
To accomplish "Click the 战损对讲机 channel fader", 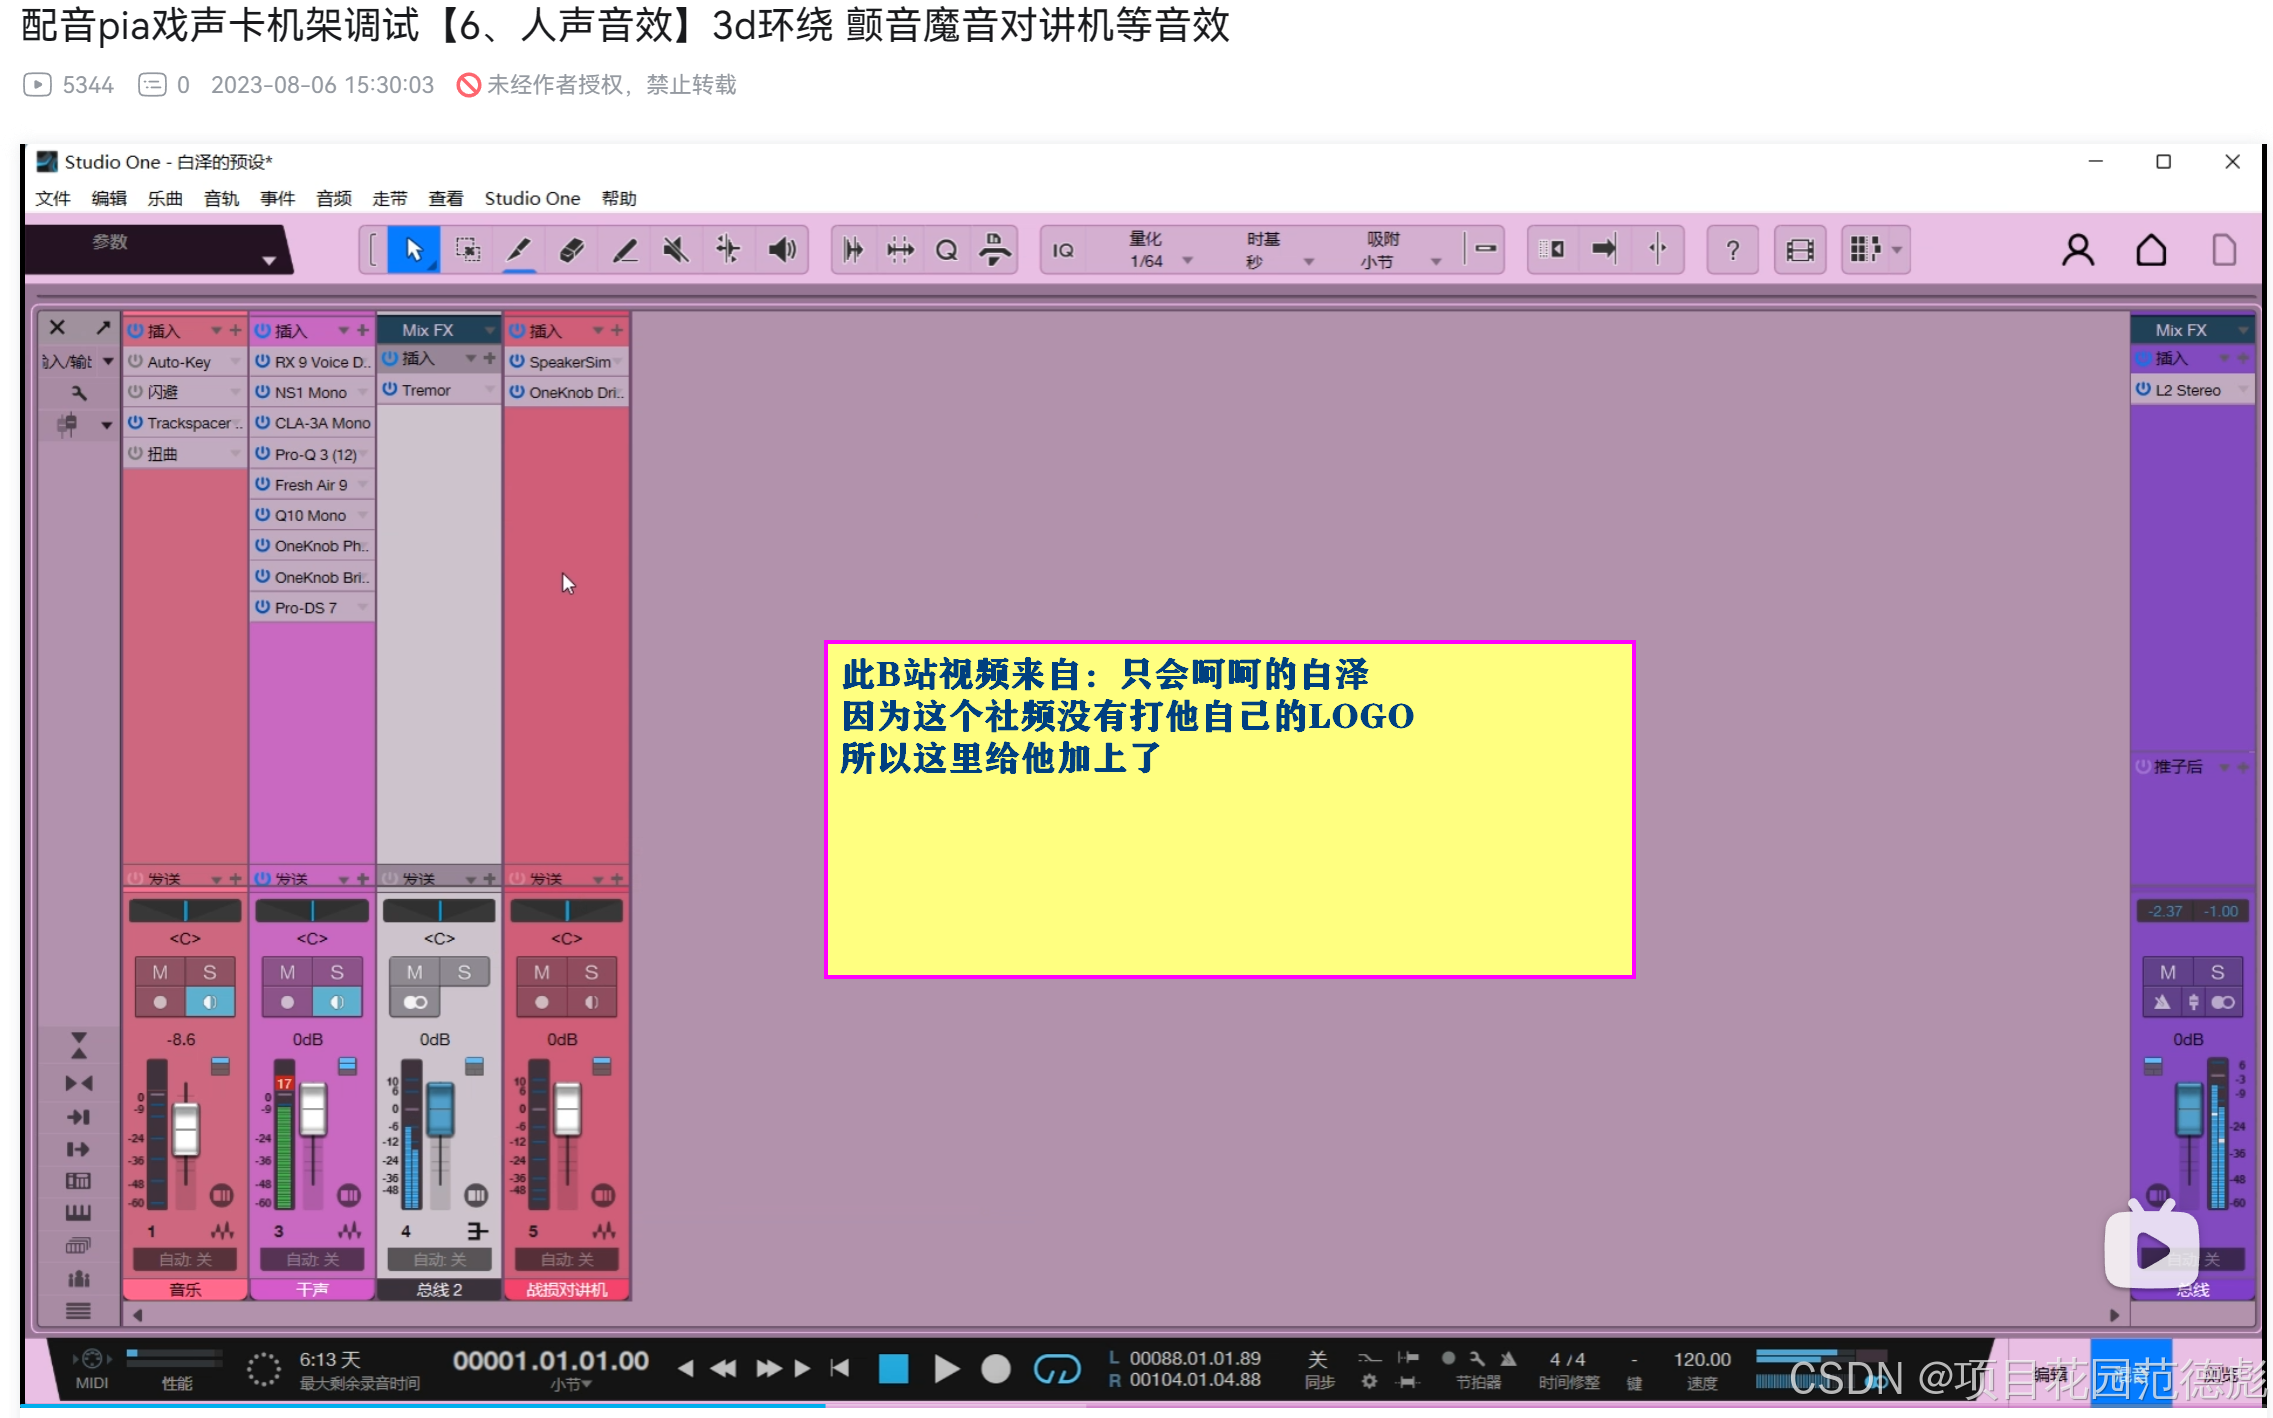I will click(567, 1109).
